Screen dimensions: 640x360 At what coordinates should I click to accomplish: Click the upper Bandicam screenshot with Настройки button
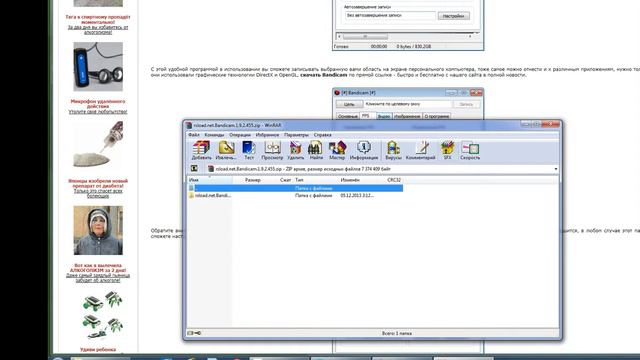pos(408,25)
